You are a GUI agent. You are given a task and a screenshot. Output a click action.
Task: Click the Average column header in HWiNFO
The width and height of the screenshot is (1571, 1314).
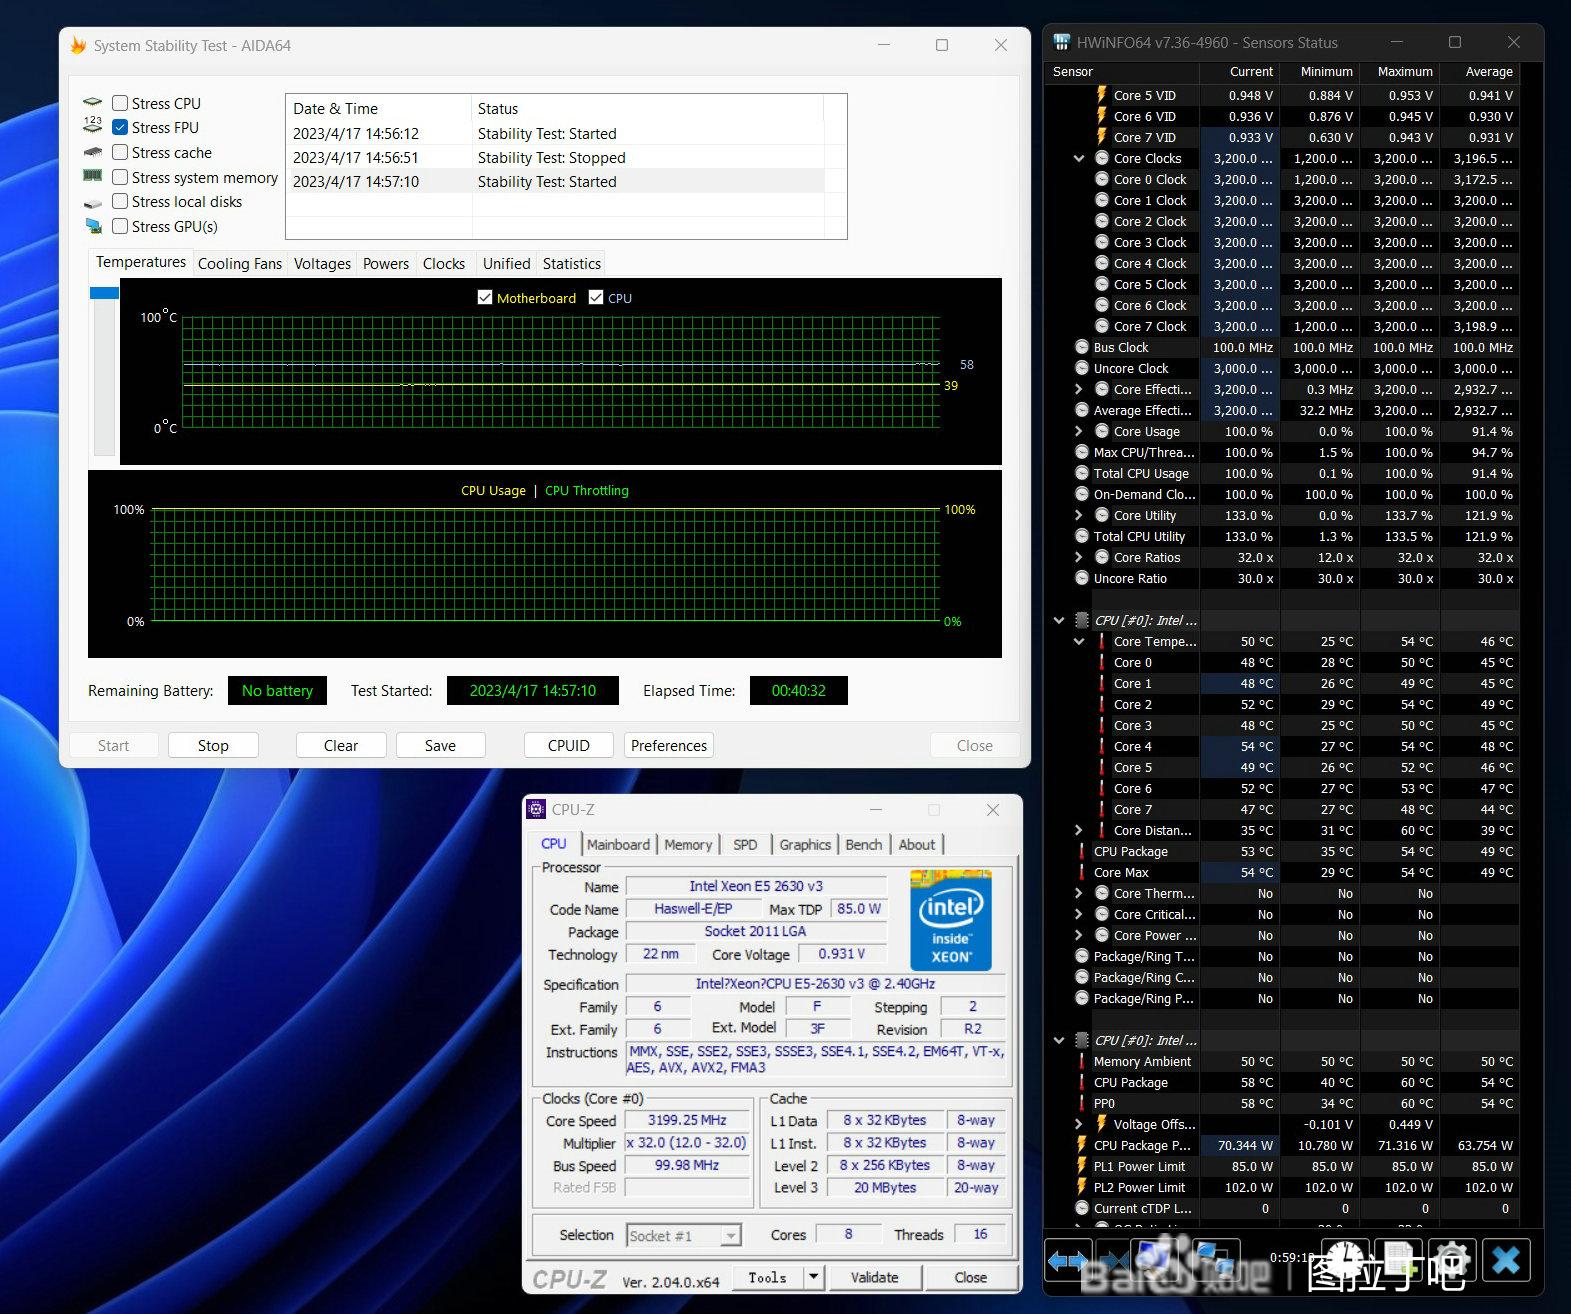coord(1480,71)
